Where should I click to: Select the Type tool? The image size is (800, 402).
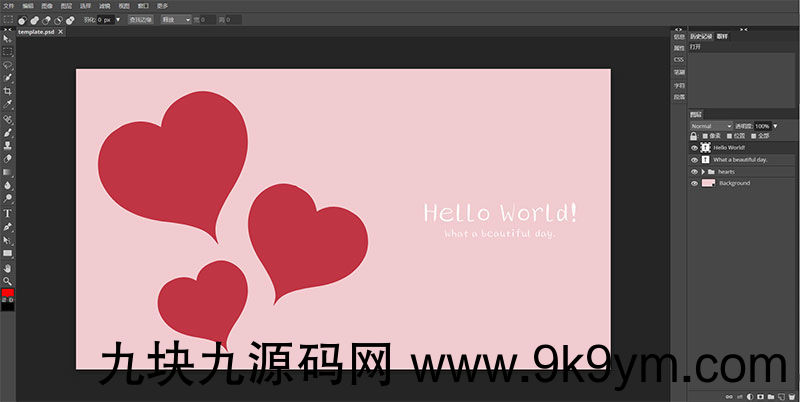coord(7,213)
